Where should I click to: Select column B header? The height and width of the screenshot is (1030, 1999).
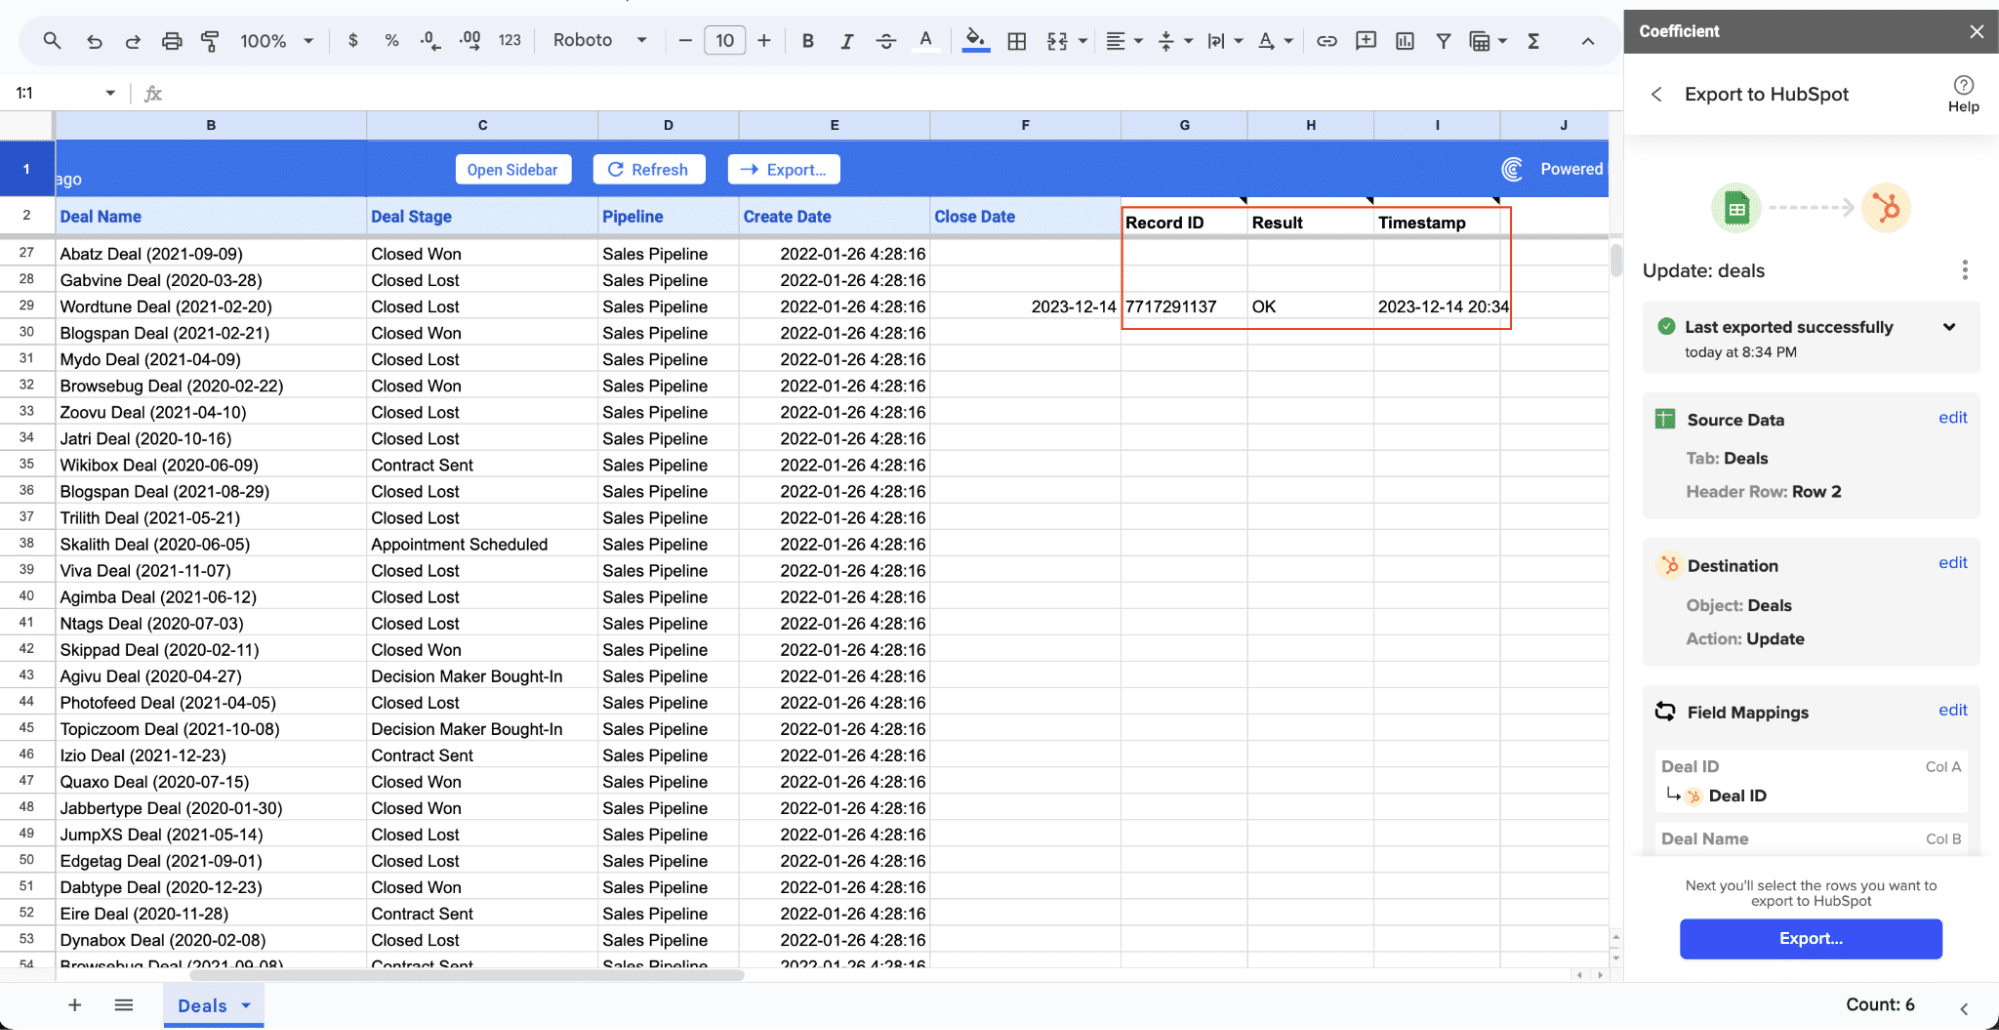tap(211, 125)
